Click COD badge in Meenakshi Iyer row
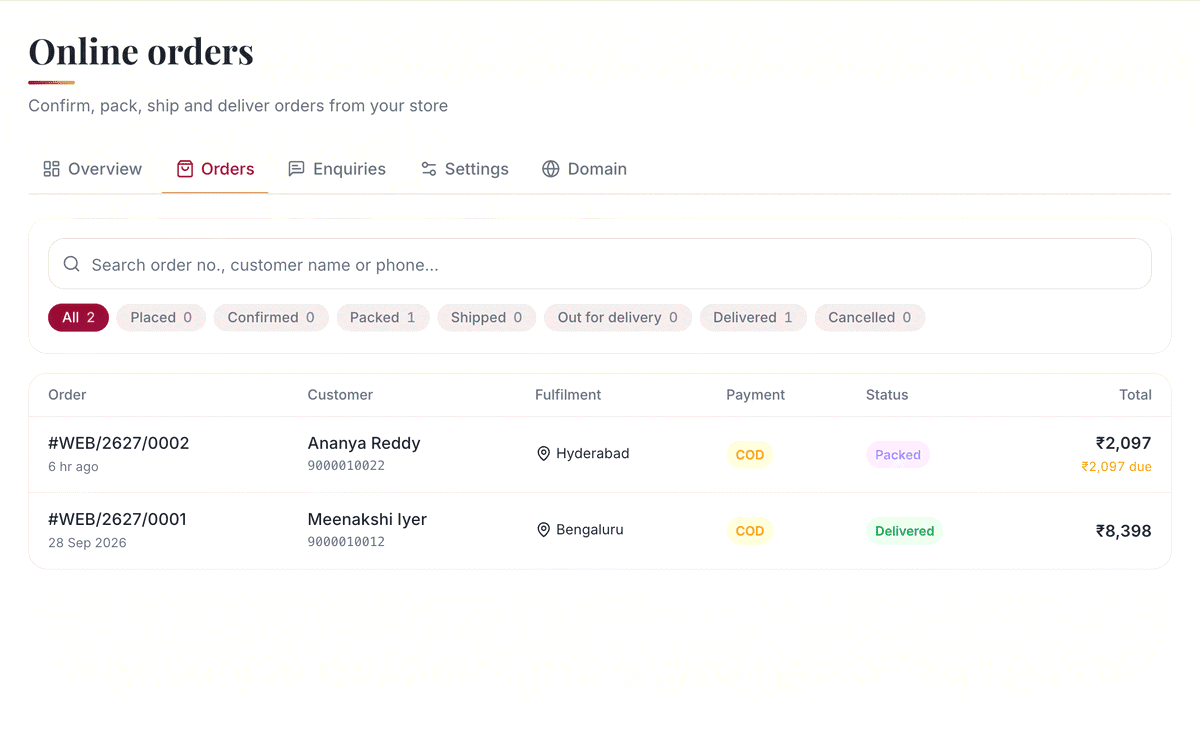Image resolution: width=1200 pixels, height=750 pixels. (x=750, y=531)
